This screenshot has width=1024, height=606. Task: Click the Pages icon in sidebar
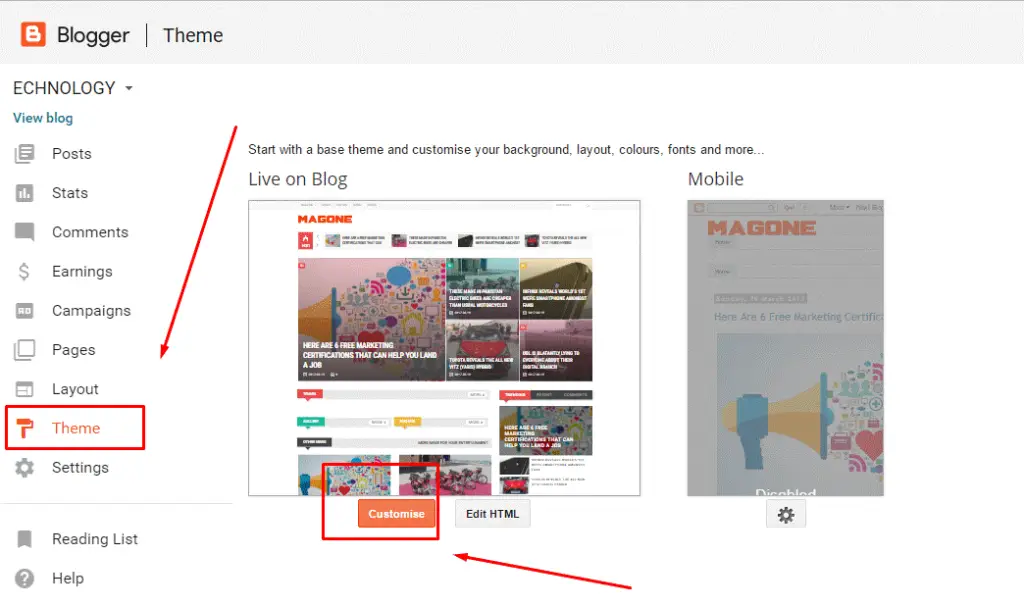tap(24, 350)
